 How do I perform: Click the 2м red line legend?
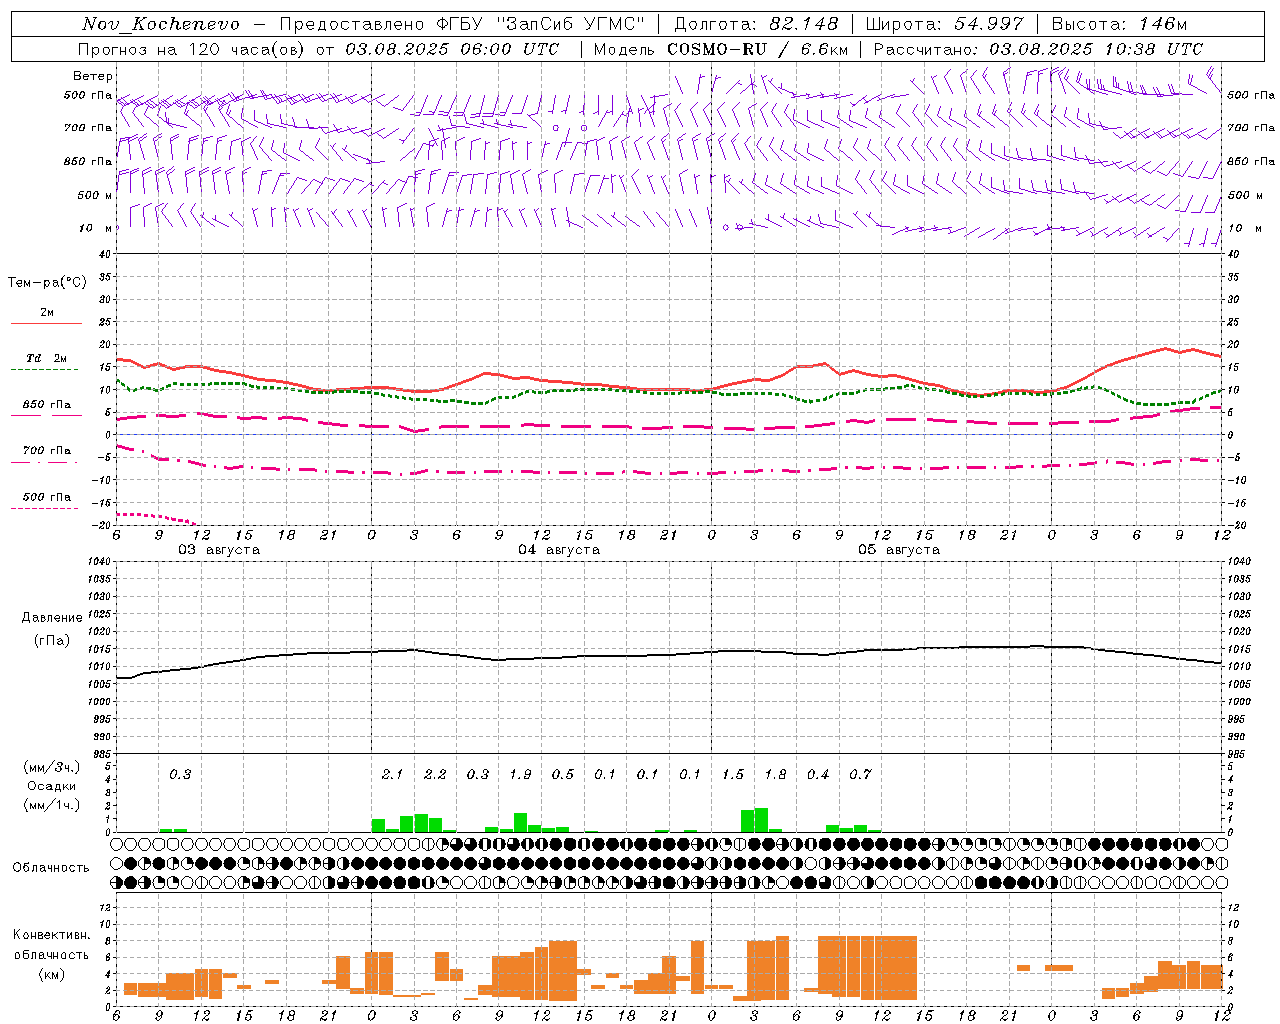tap(46, 317)
